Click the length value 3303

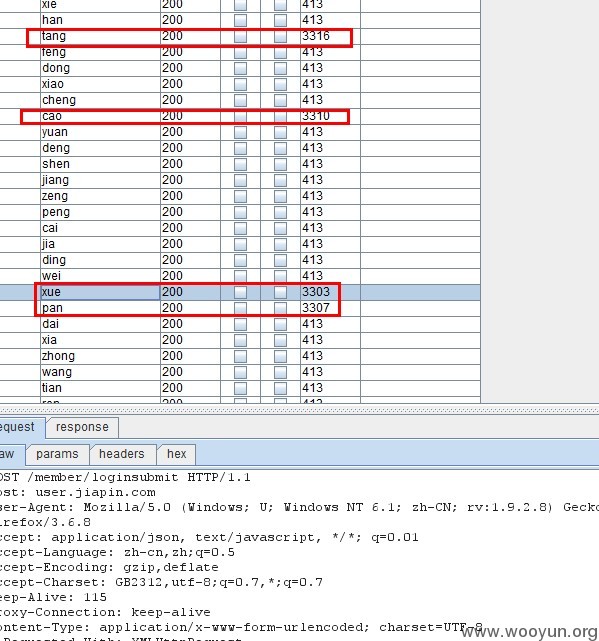(x=316, y=292)
